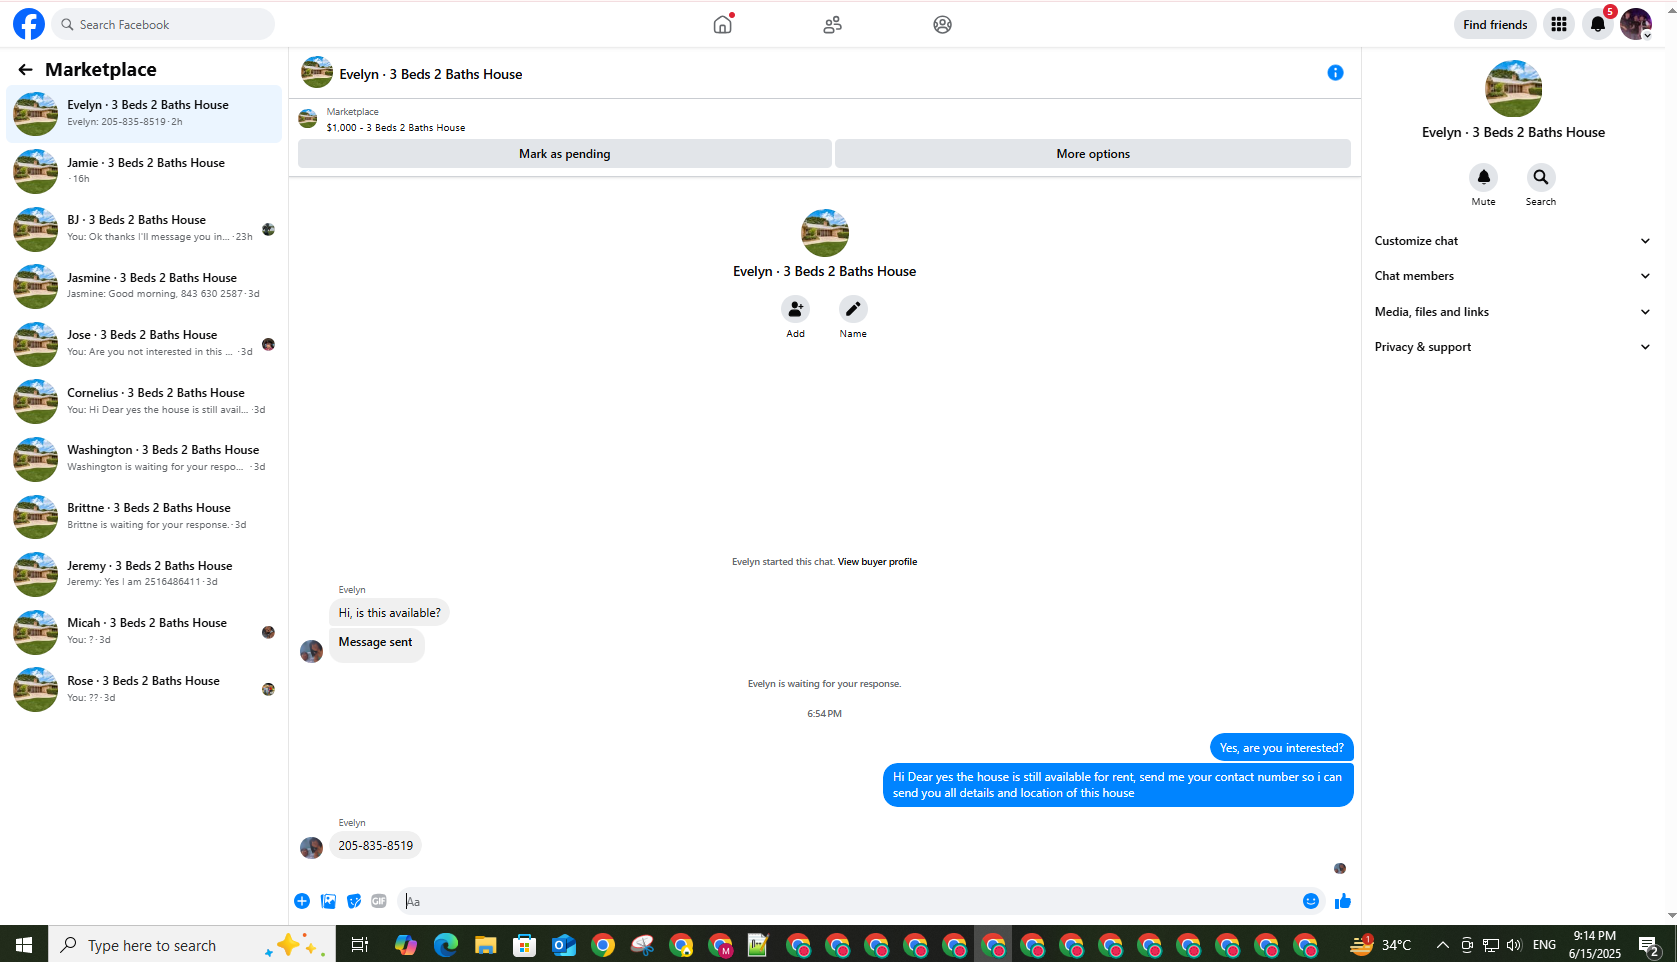The height and width of the screenshot is (962, 1677).
Task: Open the account profile avatar menu
Action: pyautogui.click(x=1636, y=24)
